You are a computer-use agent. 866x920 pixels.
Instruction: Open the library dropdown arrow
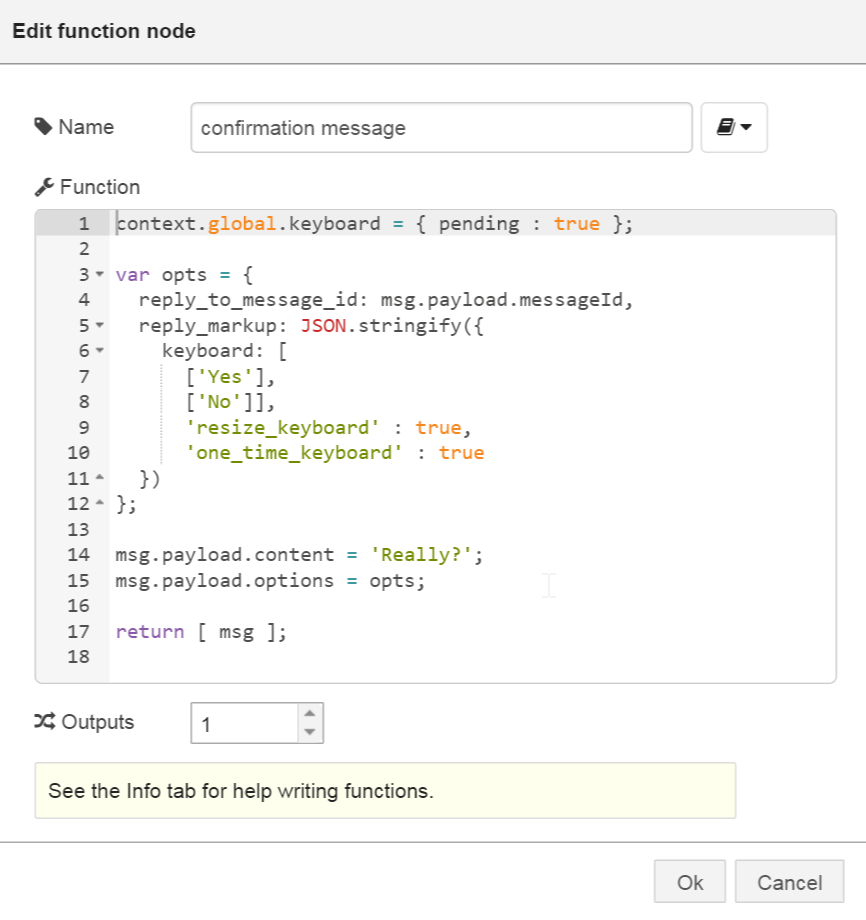[x=745, y=127]
